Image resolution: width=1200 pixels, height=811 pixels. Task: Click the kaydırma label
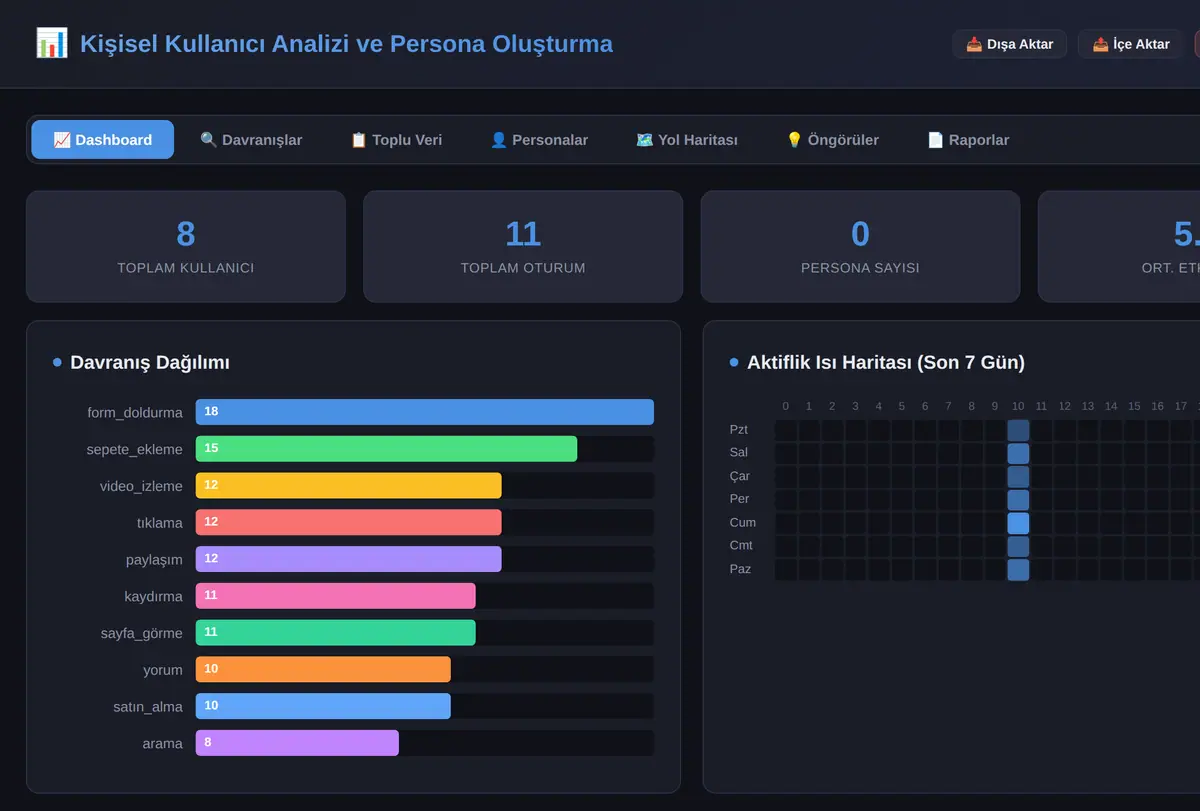click(153, 596)
